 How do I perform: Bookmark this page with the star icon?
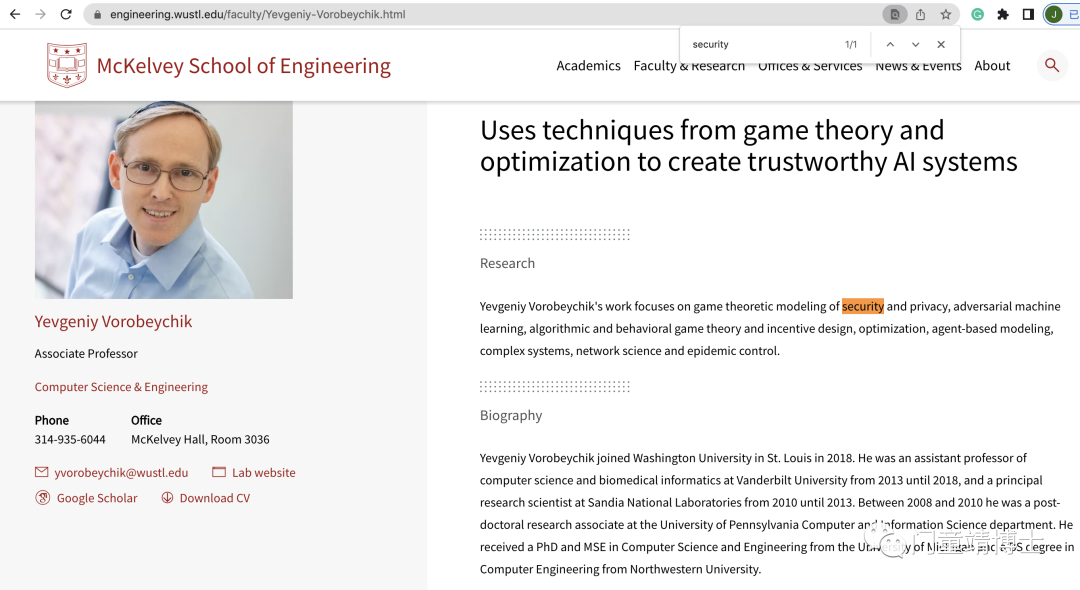(946, 14)
